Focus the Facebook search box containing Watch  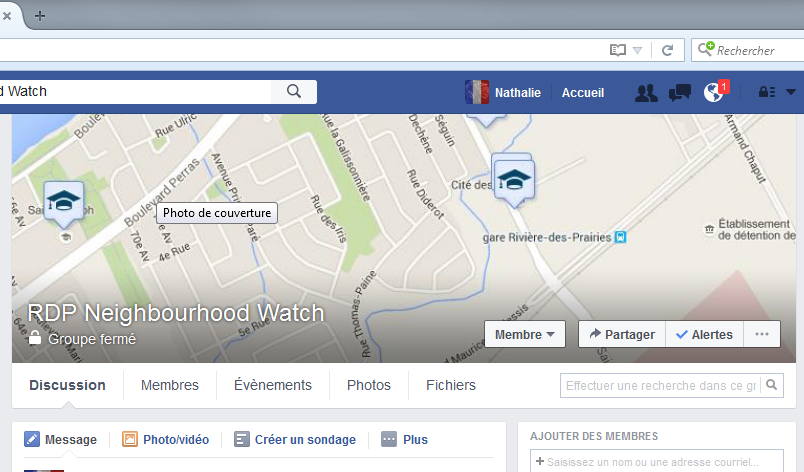point(135,91)
